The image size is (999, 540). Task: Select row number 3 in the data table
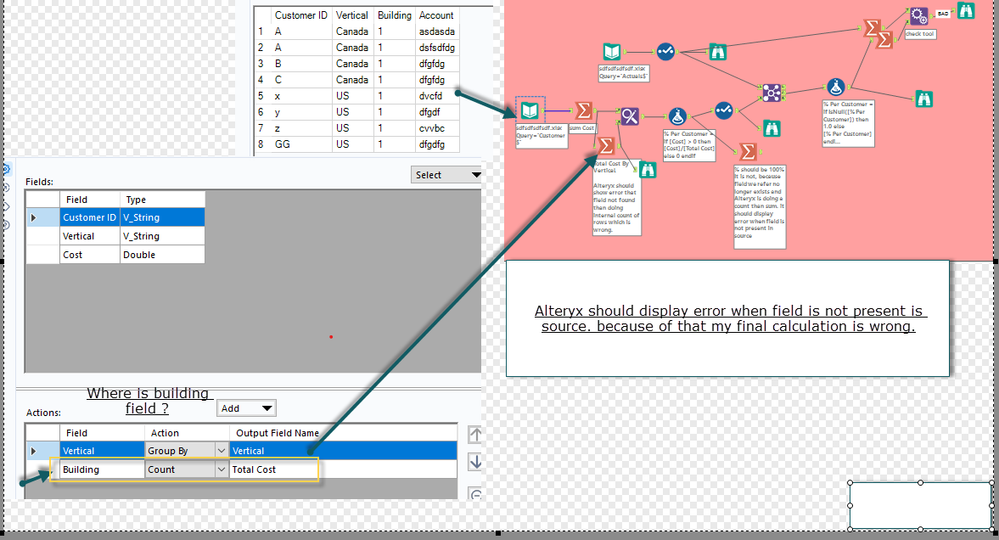point(261,64)
